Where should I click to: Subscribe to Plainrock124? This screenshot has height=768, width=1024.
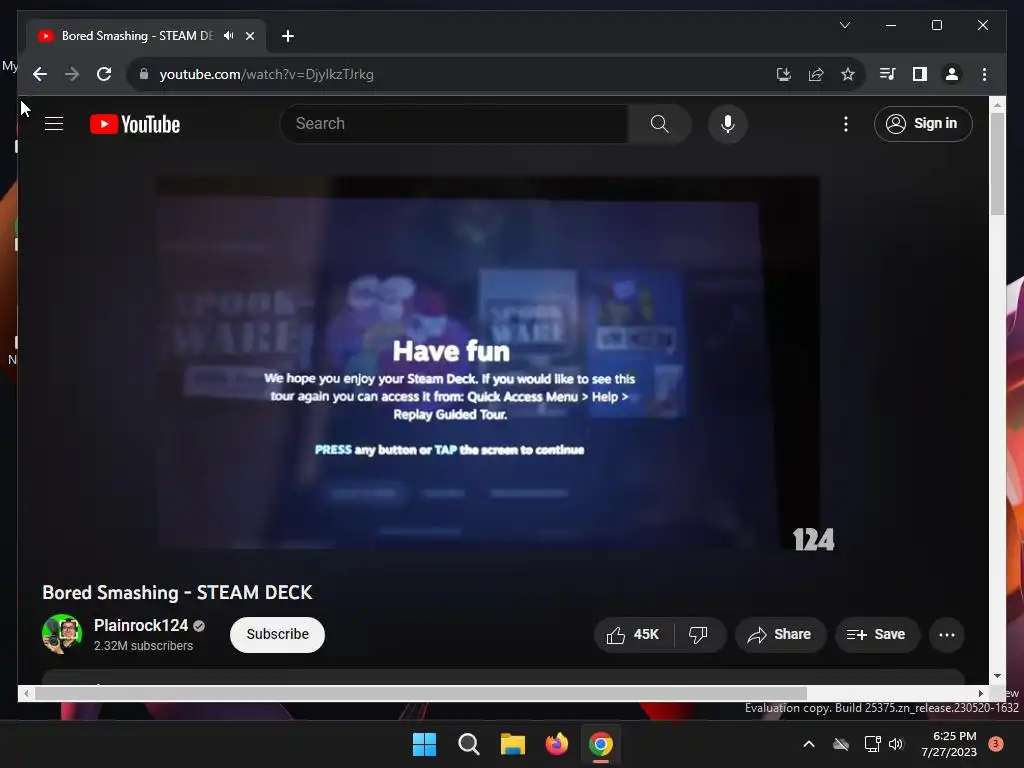(278, 635)
